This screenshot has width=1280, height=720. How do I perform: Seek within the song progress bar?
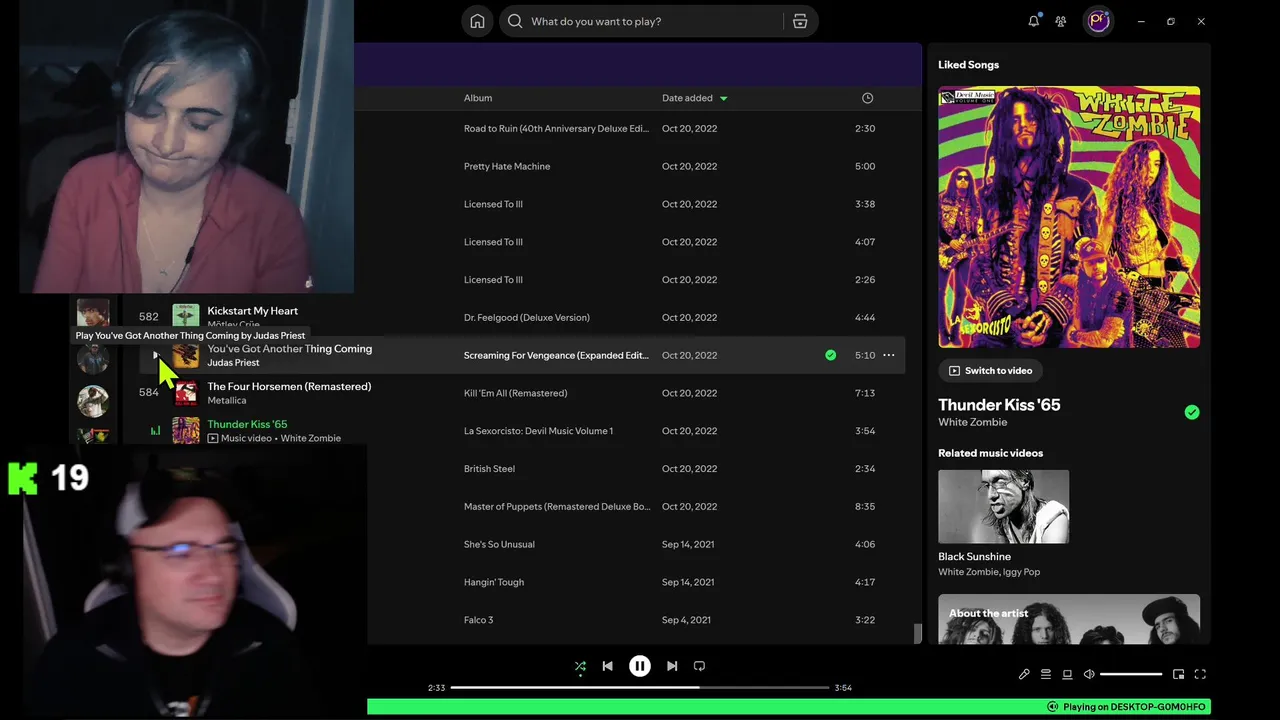(x=640, y=688)
